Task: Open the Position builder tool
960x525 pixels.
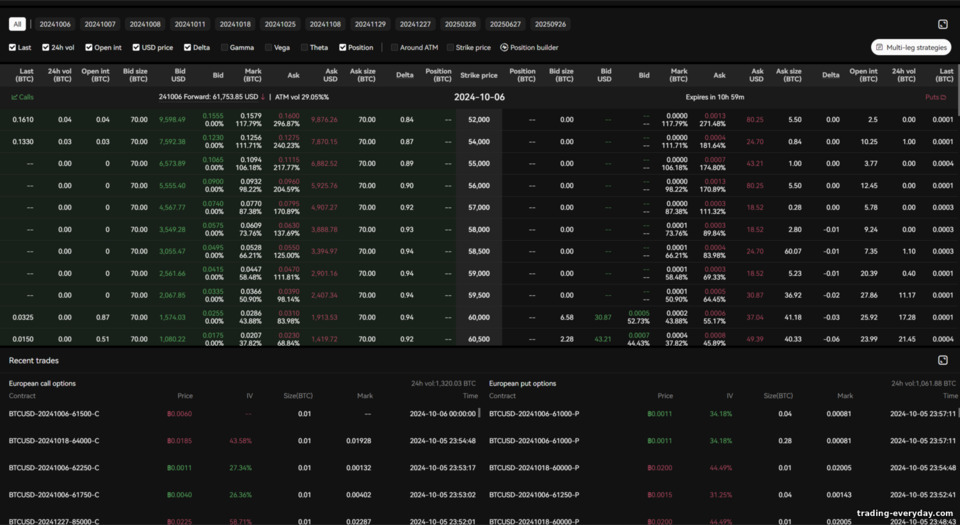Action: (x=529, y=47)
